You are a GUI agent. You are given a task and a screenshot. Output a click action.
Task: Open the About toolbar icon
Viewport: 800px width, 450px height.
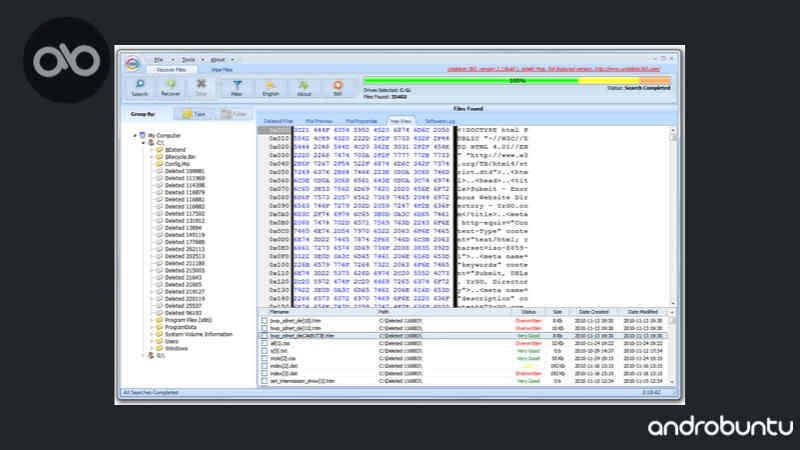click(x=304, y=85)
